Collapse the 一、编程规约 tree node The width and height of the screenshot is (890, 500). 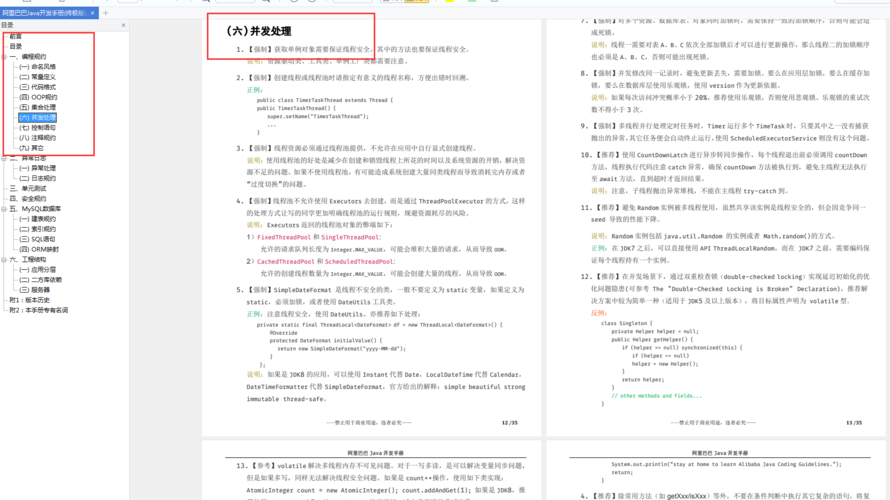pyautogui.click(x=4, y=57)
